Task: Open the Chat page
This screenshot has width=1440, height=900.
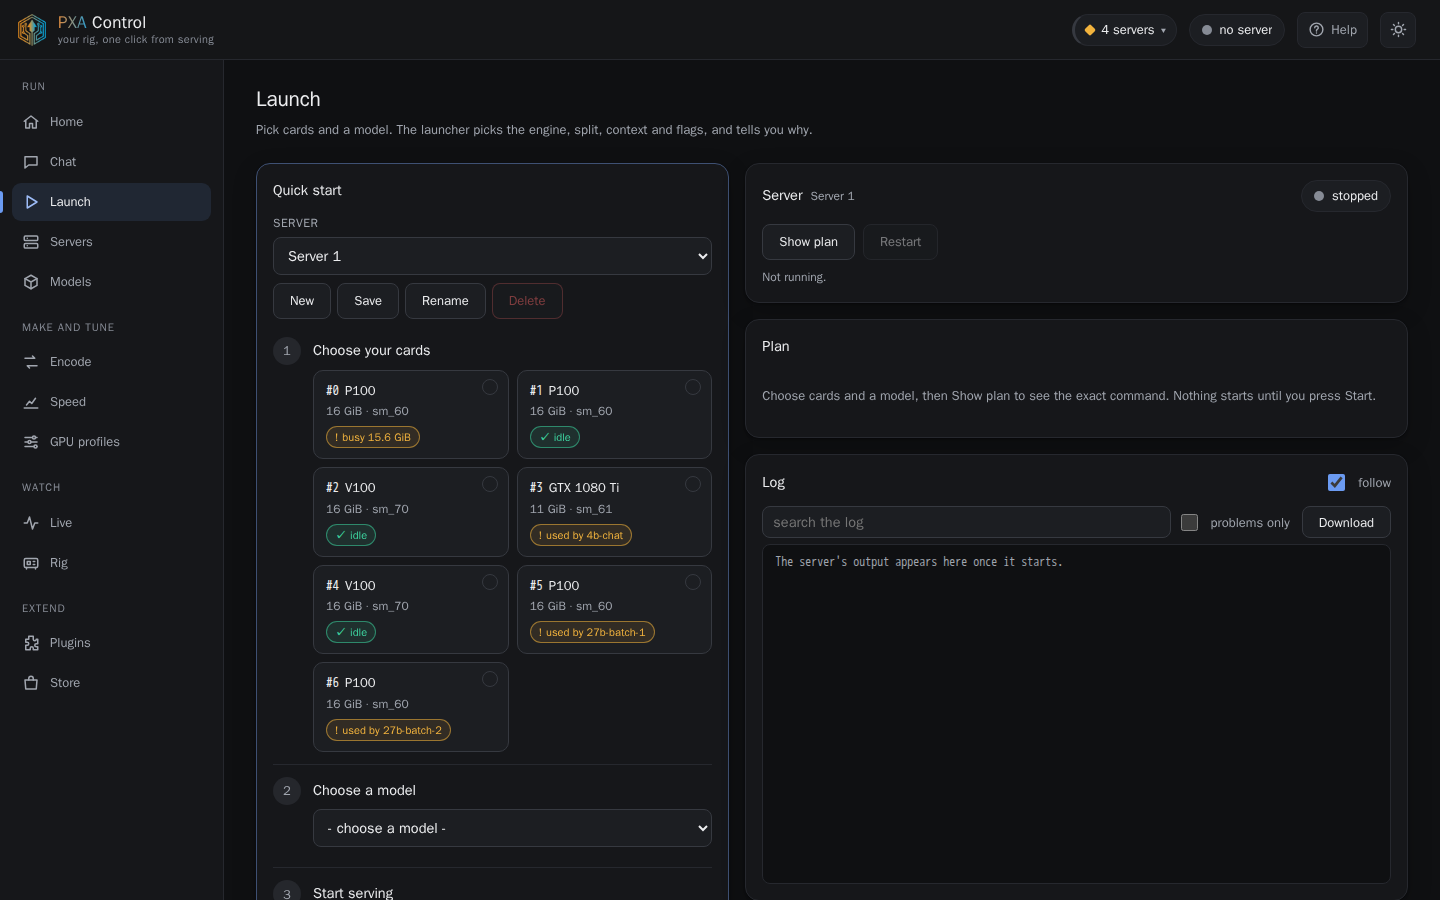Action: (112, 162)
